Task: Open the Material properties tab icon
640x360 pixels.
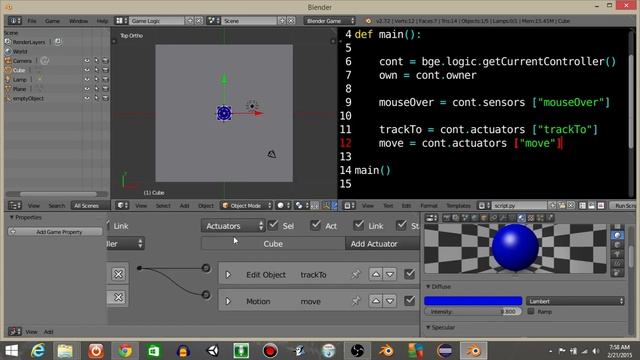Action: pos(521,218)
